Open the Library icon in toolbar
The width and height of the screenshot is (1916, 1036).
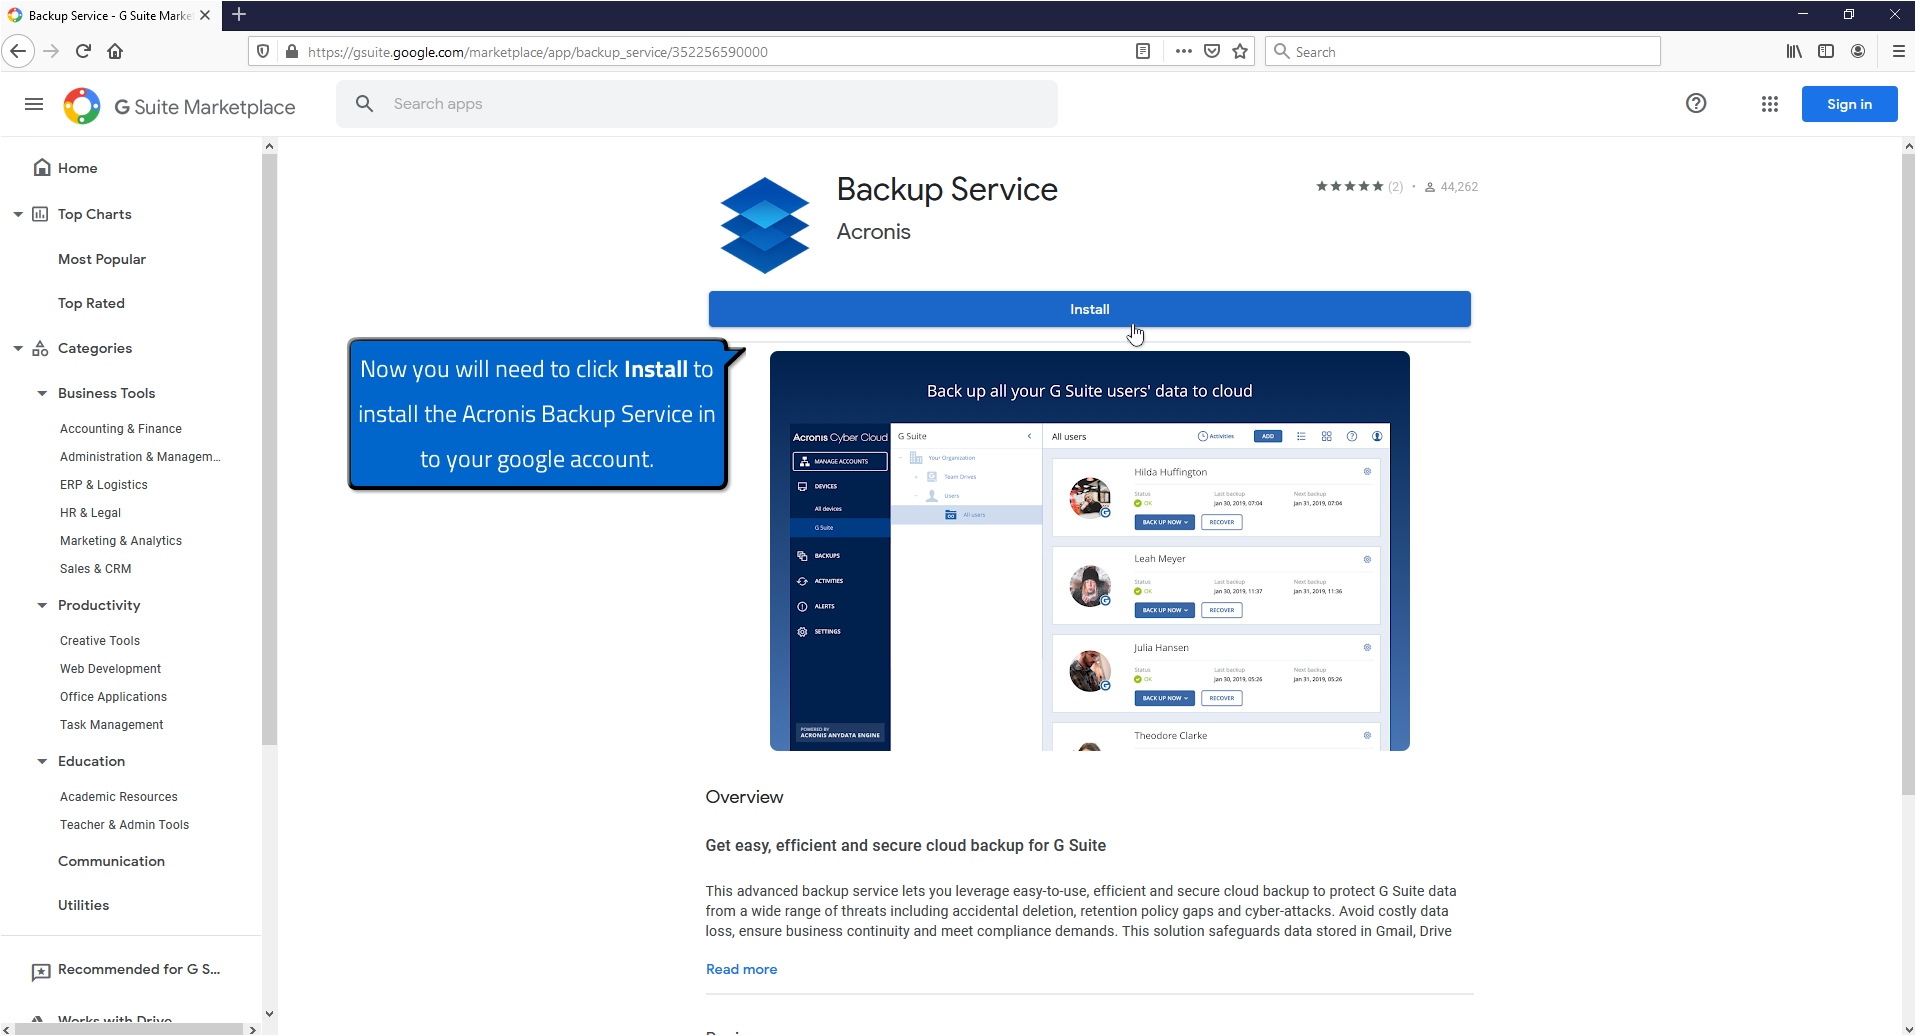click(x=1794, y=51)
